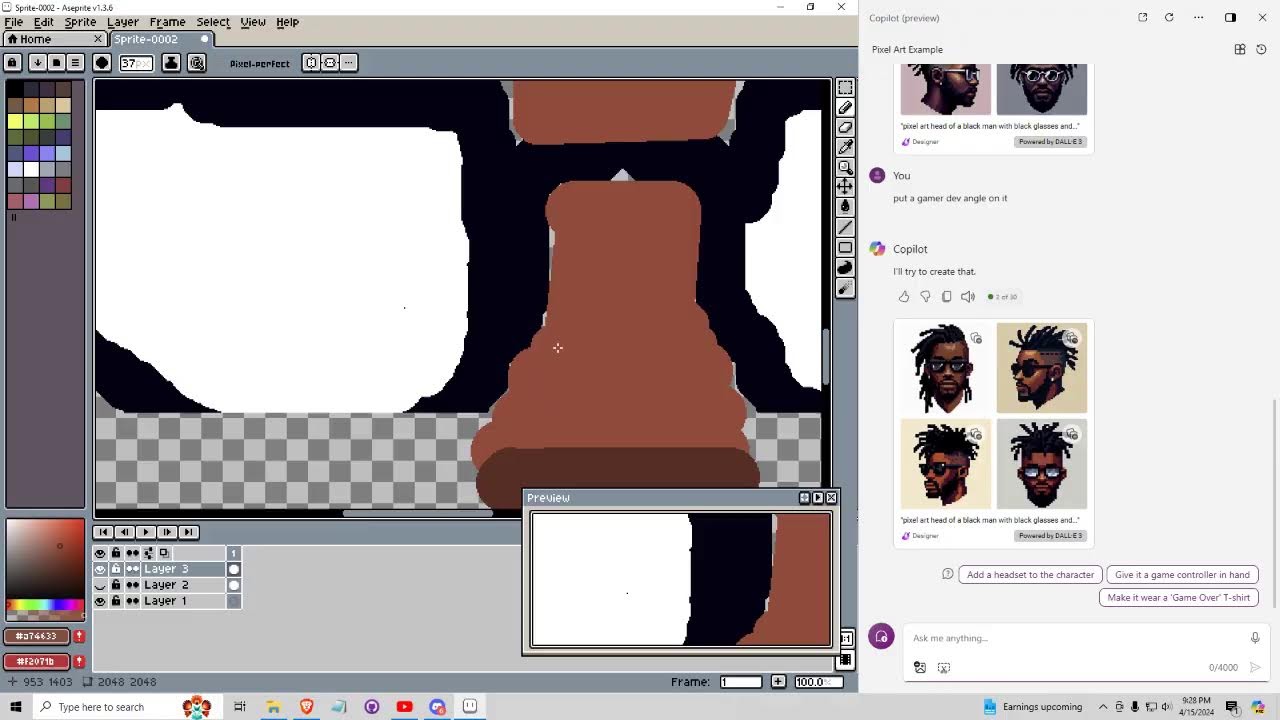The image size is (1280, 720).
Task: Select the Move tool
Action: 845,187
